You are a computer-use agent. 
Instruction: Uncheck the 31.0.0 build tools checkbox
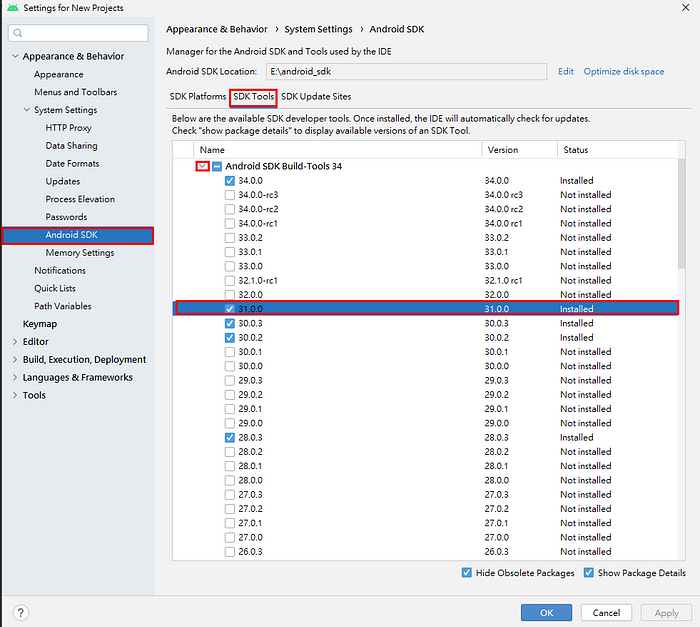click(229, 309)
